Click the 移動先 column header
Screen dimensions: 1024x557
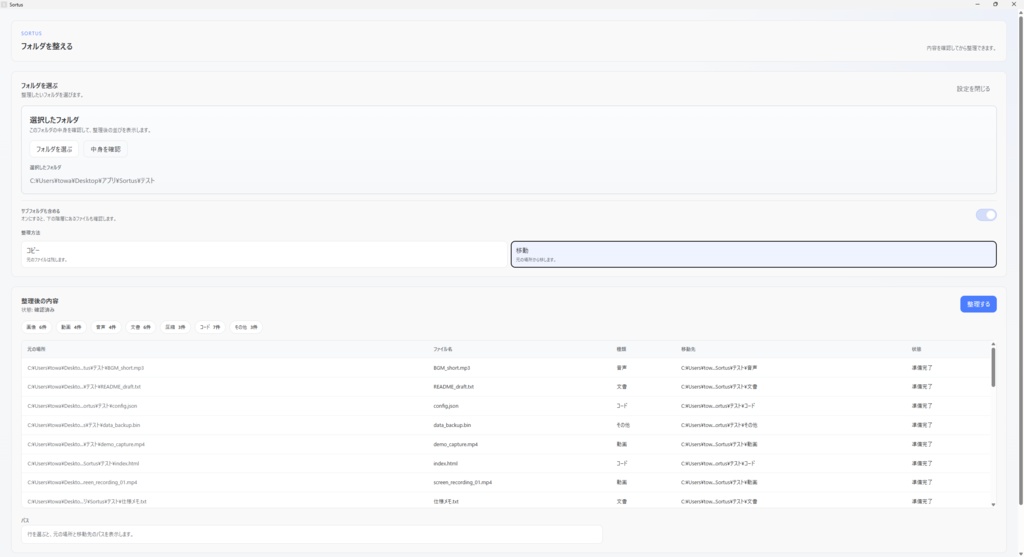coord(688,349)
